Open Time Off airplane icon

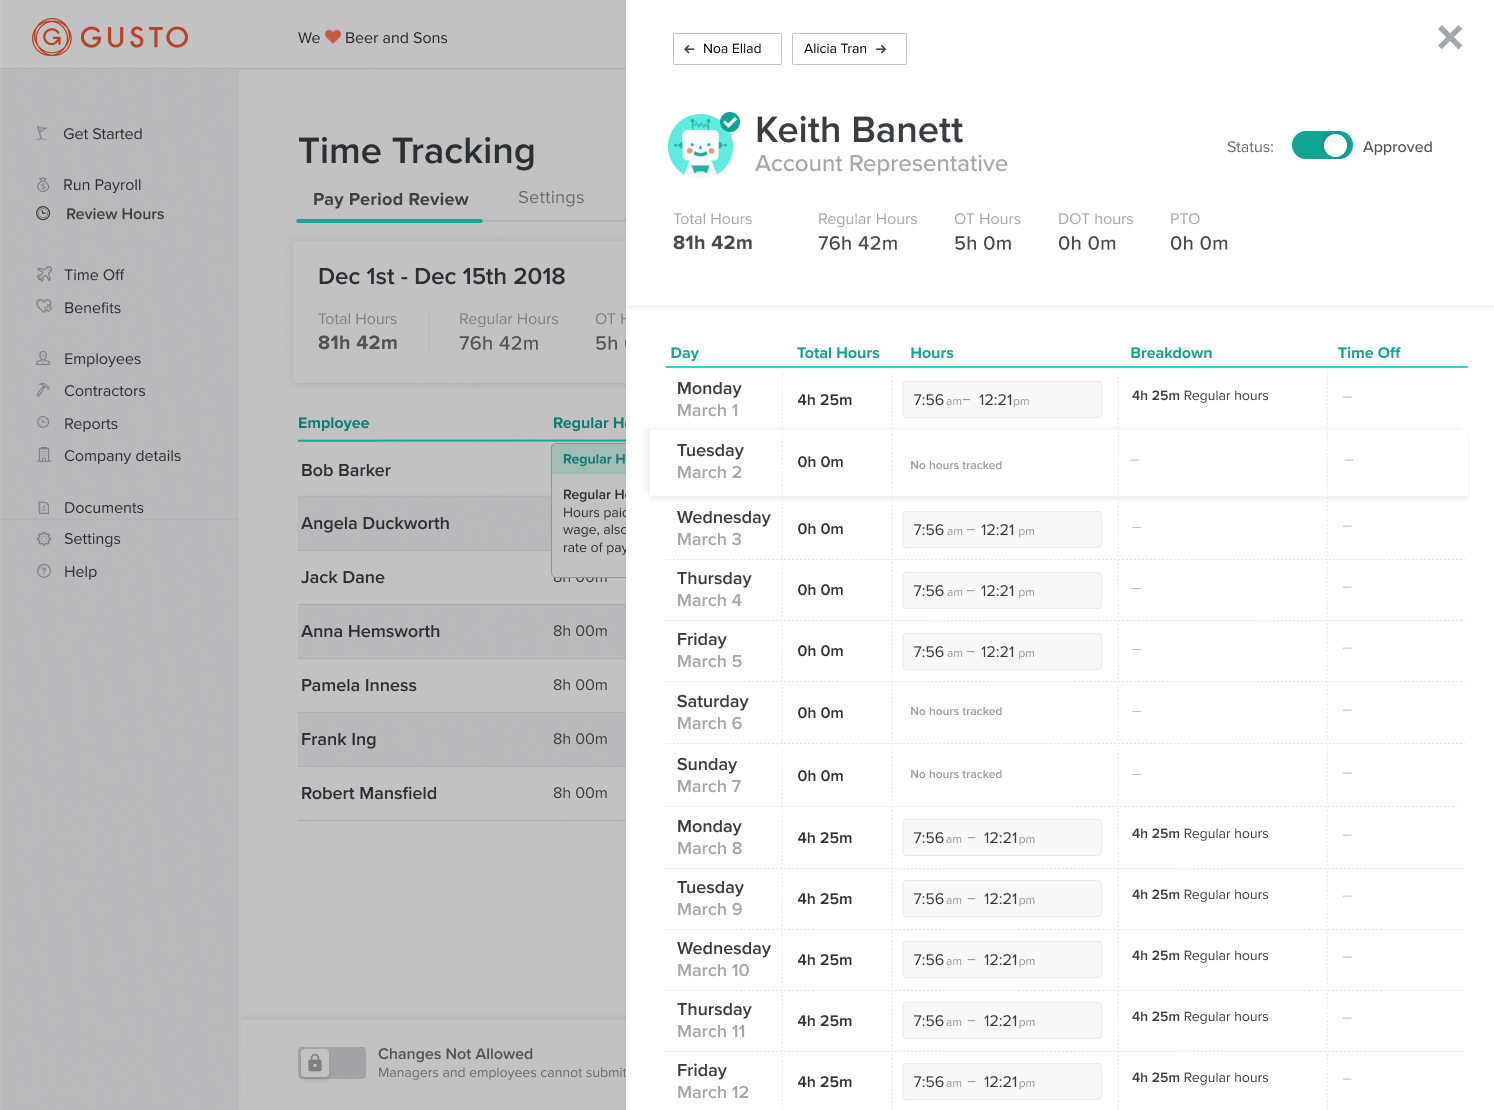pyautogui.click(x=44, y=274)
